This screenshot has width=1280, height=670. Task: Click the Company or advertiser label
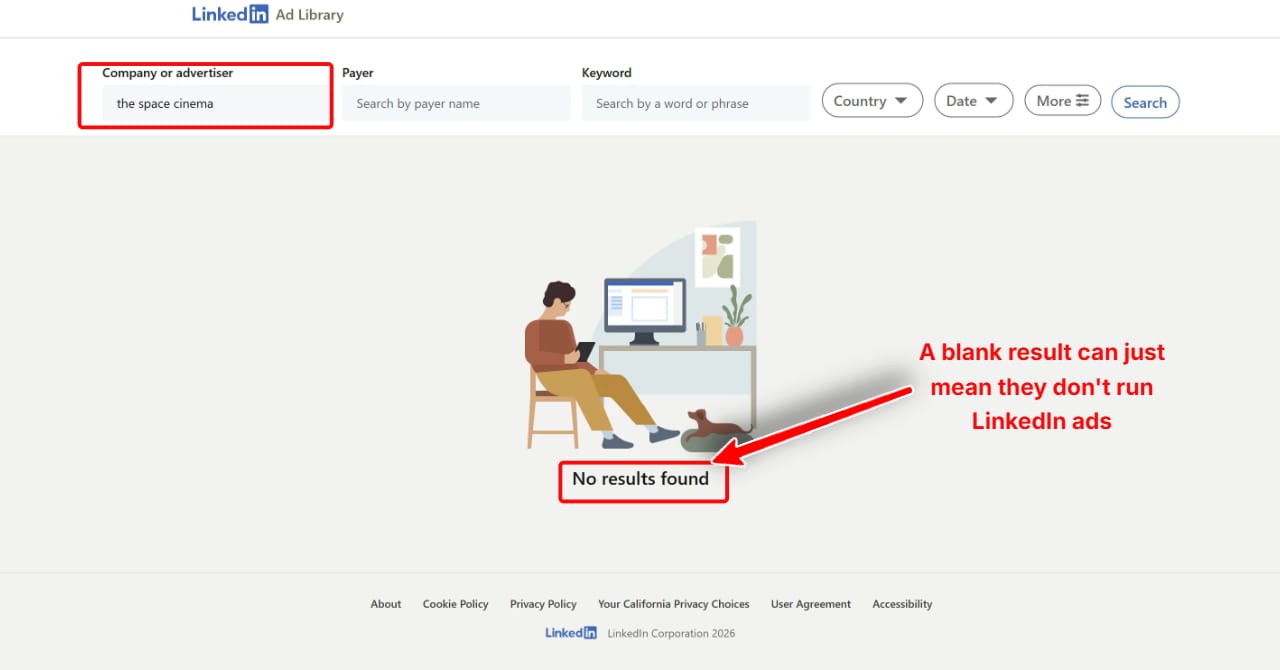[x=168, y=73]
